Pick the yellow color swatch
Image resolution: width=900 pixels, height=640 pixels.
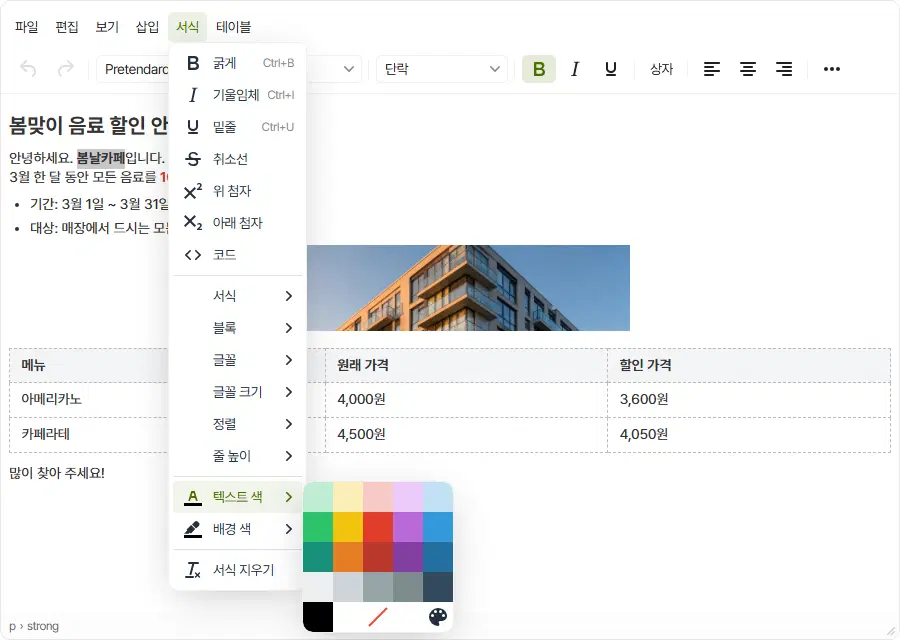pos(348,527)
